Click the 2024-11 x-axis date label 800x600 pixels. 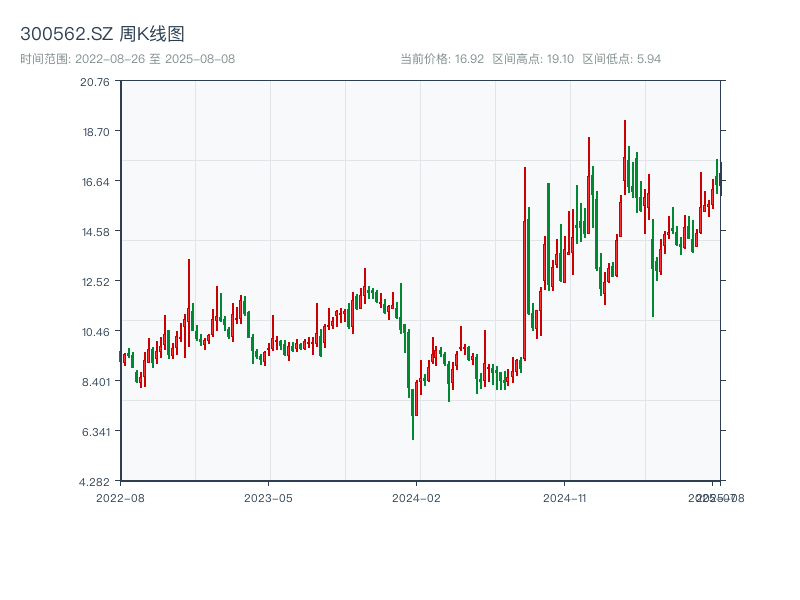pyautogui.click(x=565, y=497)
